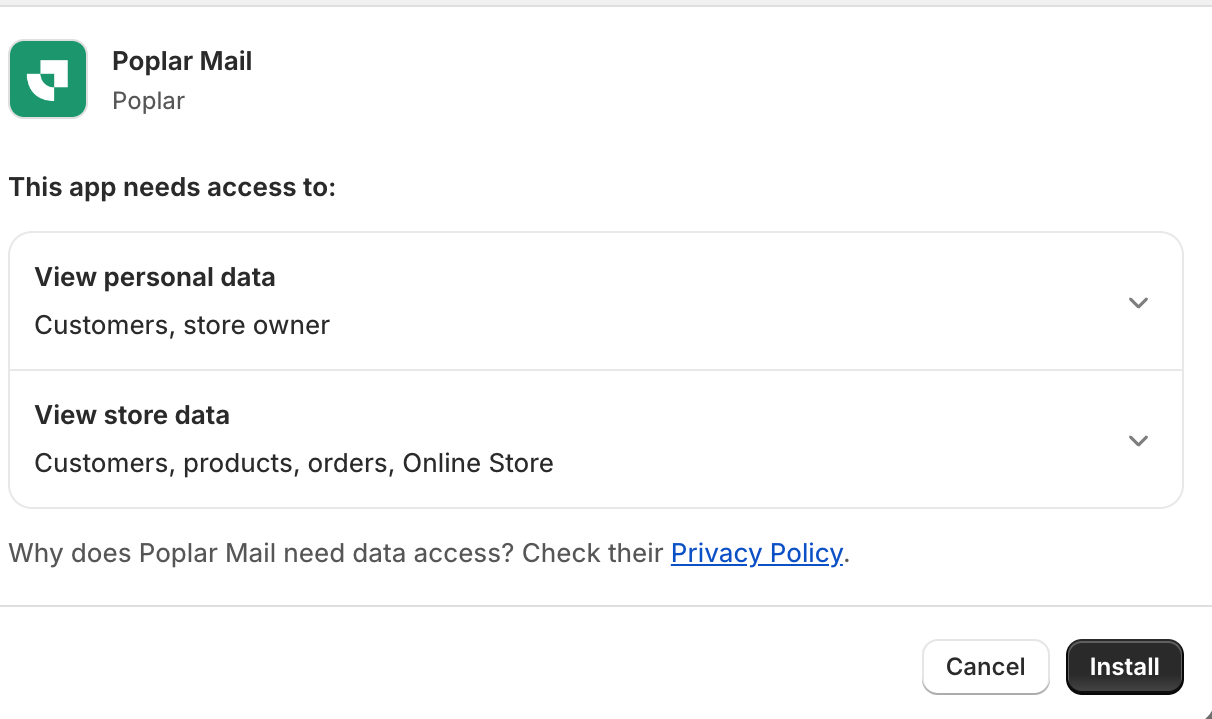Image resolution: width=1212 pixels, height=719 pixels.
Task: Click the "This app needs access to:" heading
Action: (x=172, y=187)
